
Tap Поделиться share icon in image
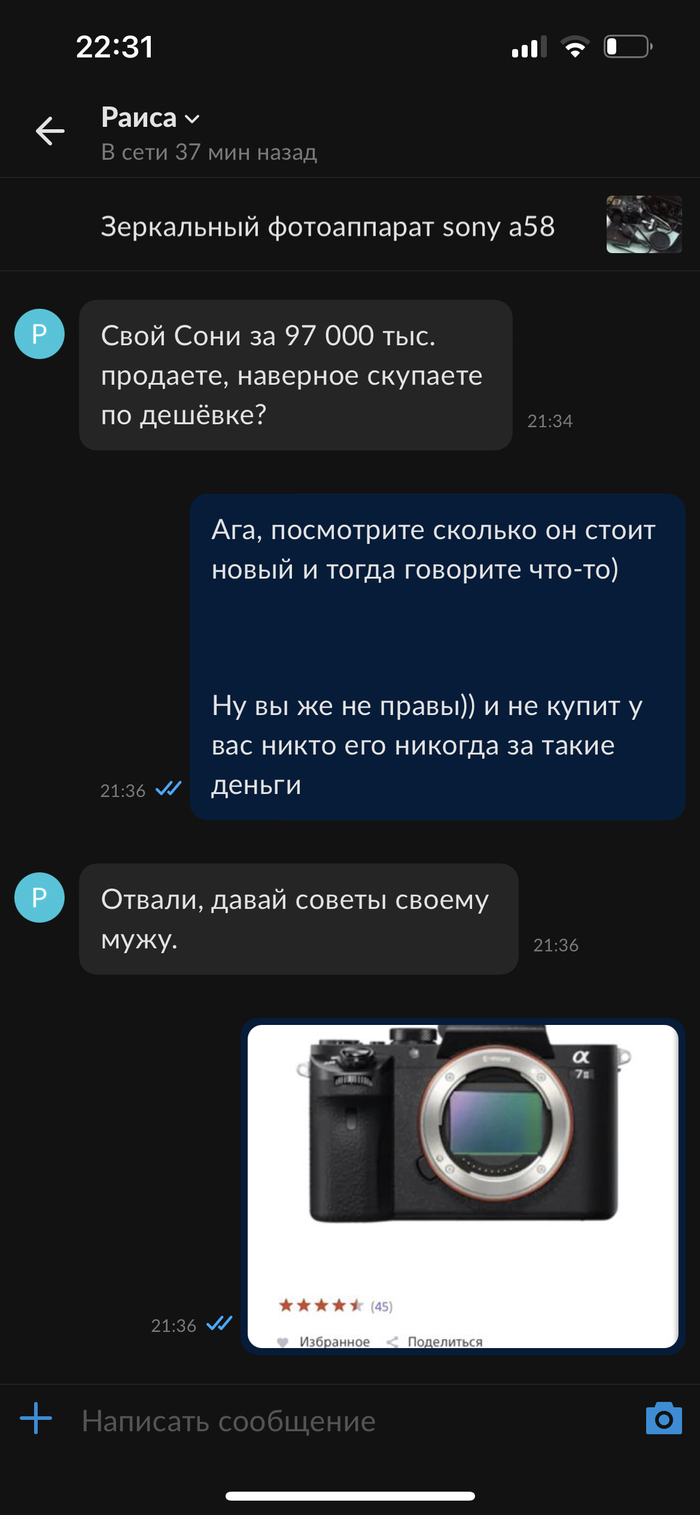point(392,1342)
